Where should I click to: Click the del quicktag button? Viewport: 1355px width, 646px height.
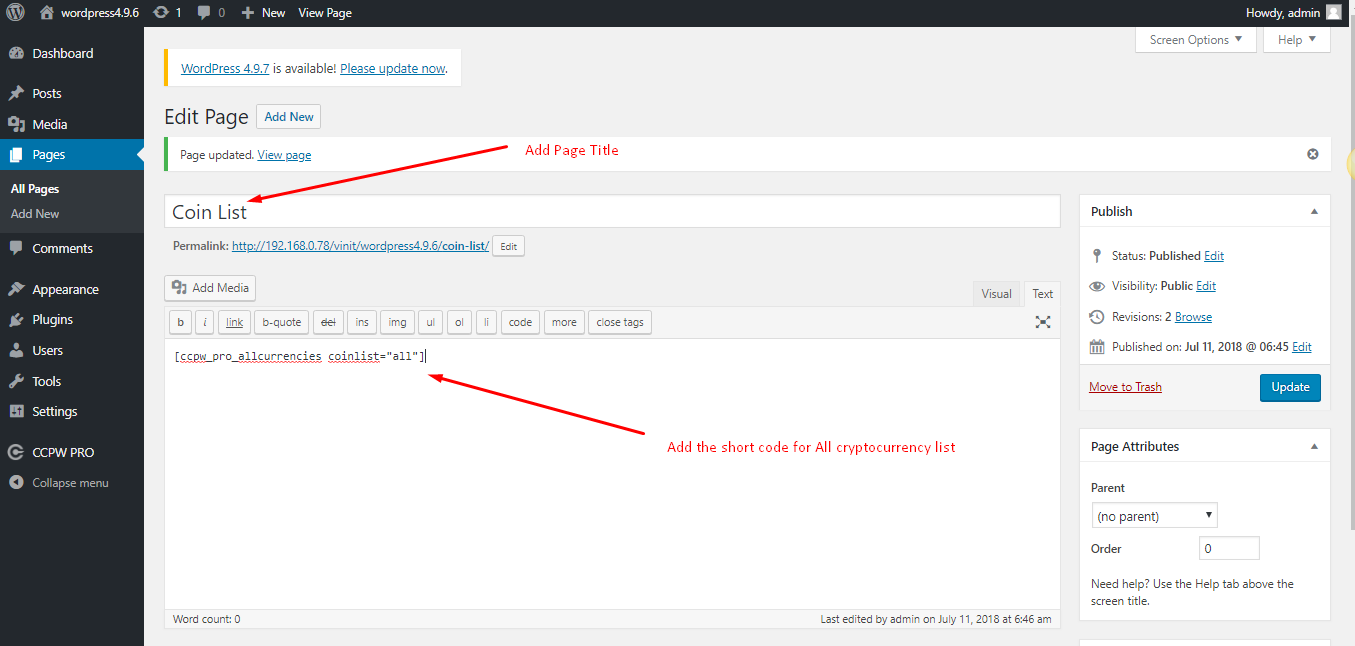tap(328, 322)
